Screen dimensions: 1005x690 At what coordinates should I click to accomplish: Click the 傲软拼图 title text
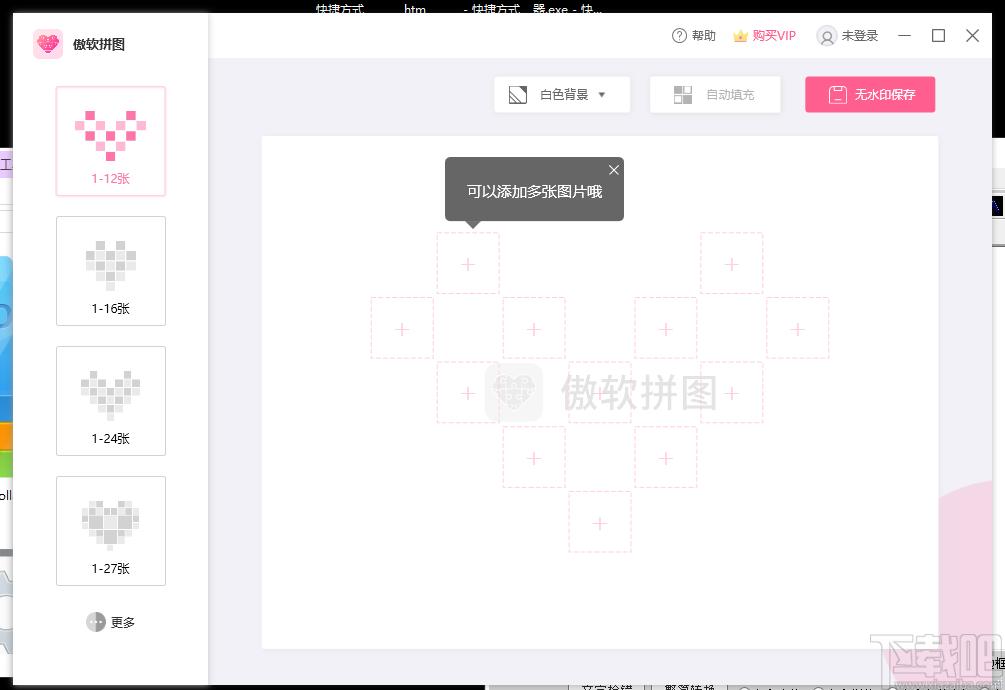point(99,44)
